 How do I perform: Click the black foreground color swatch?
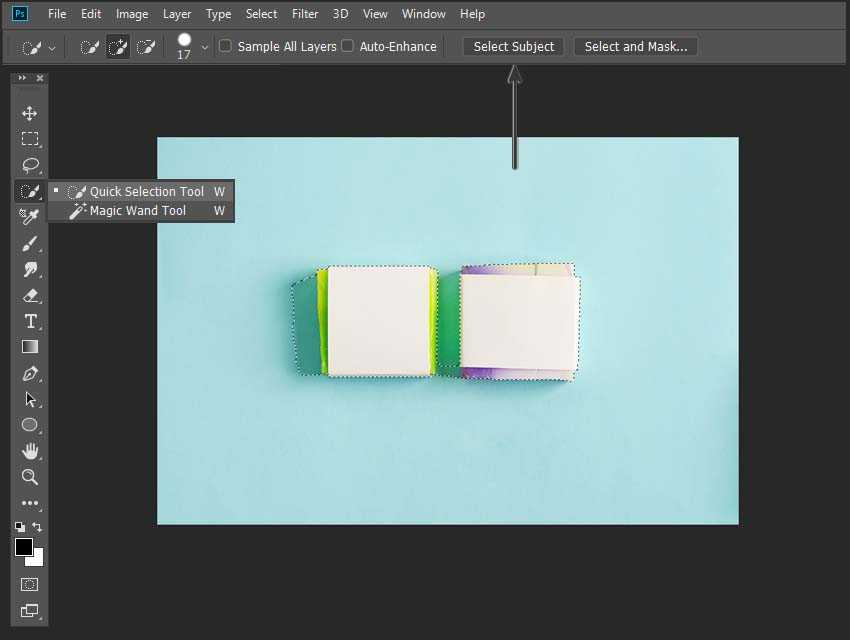23,546
